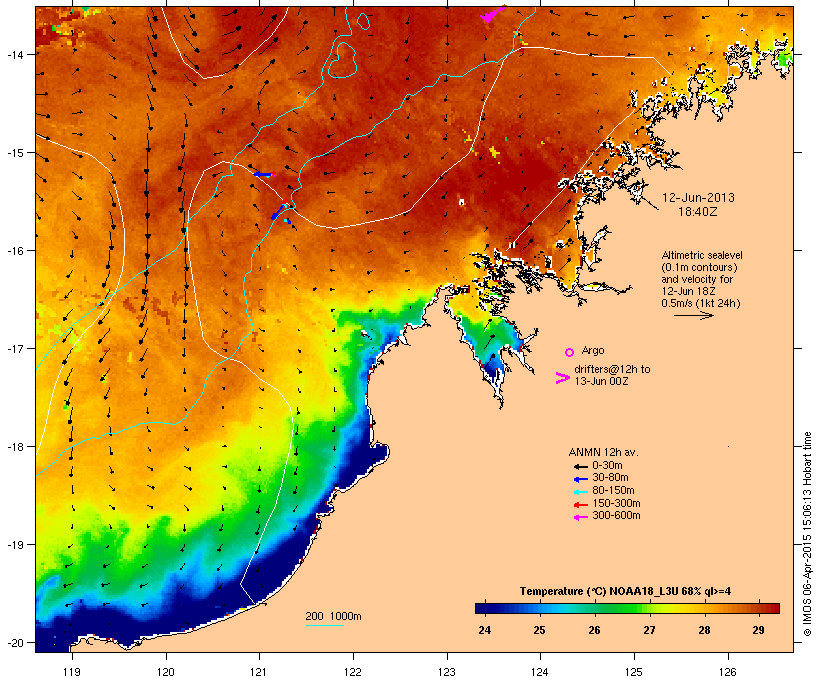Screen dimensions: 820x680
Task: Click the drifters@12h to legend label
Action: pos(612,369)
